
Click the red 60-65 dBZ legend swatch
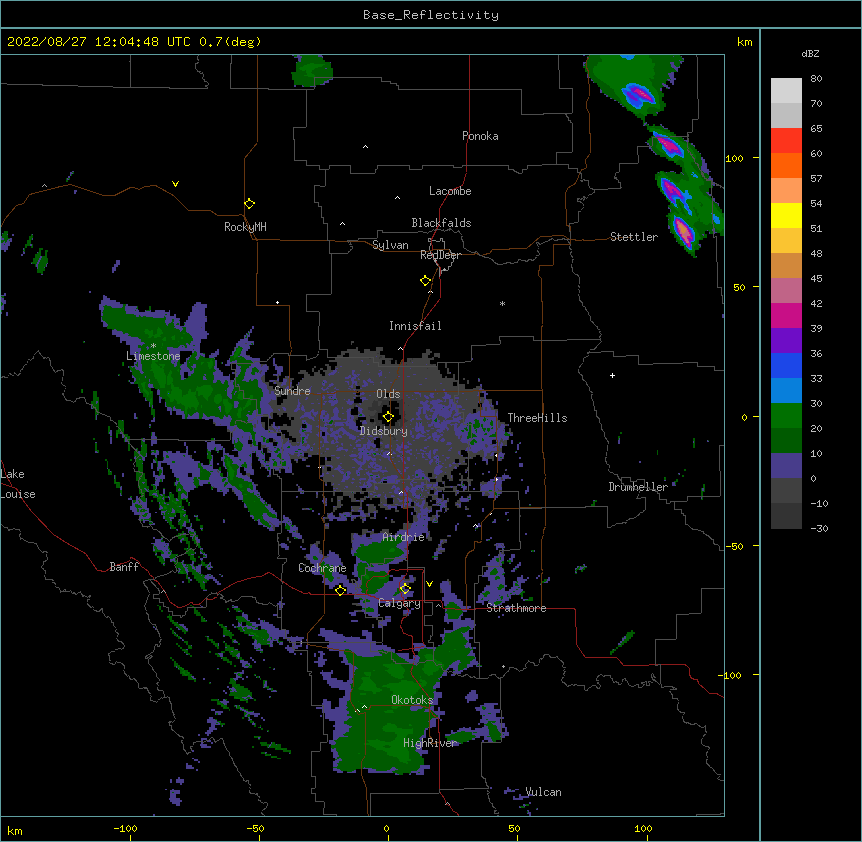786,141
